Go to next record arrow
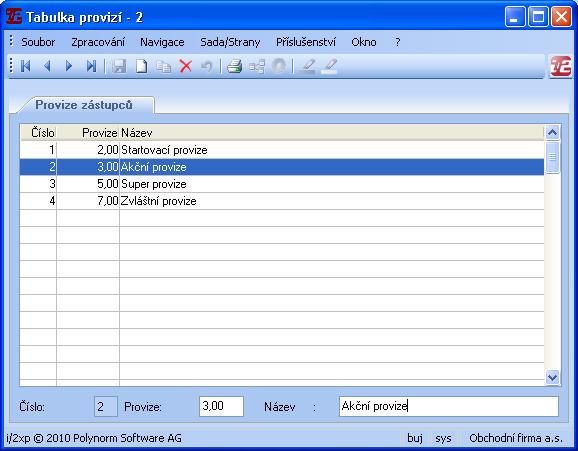The image size is (578, 451). 69,66
